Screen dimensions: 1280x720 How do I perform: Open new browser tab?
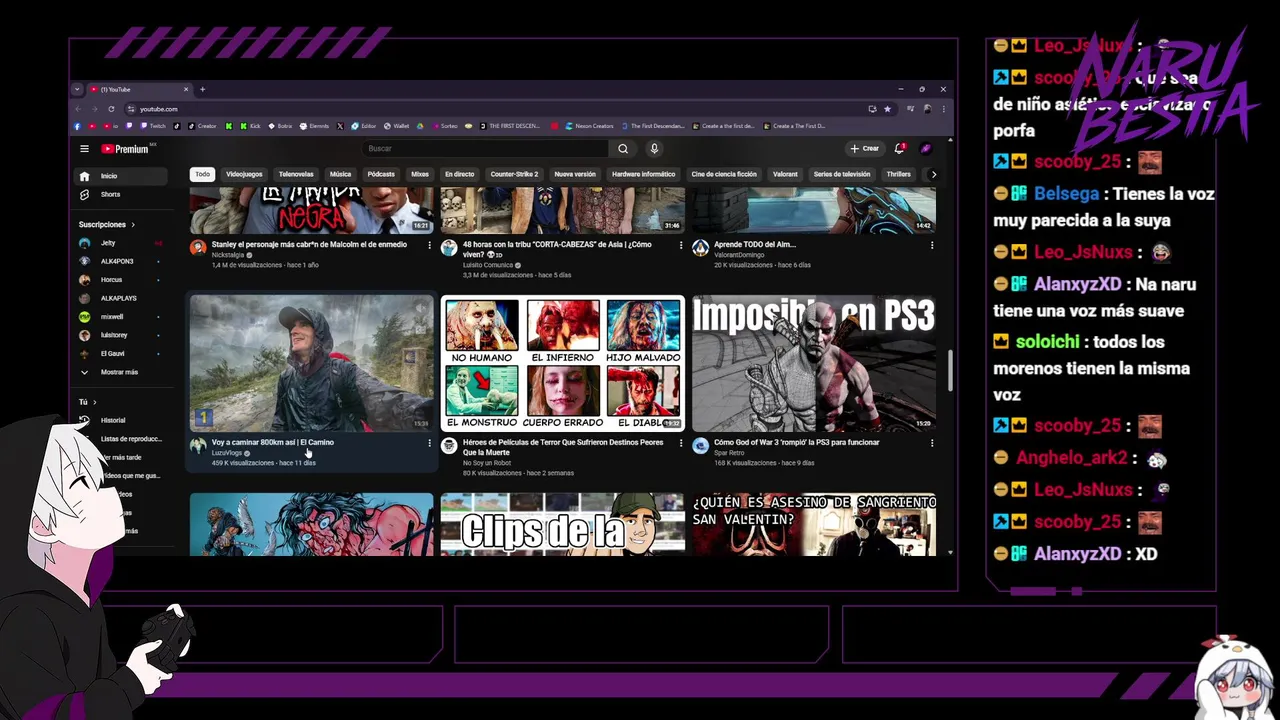point(202,89)
